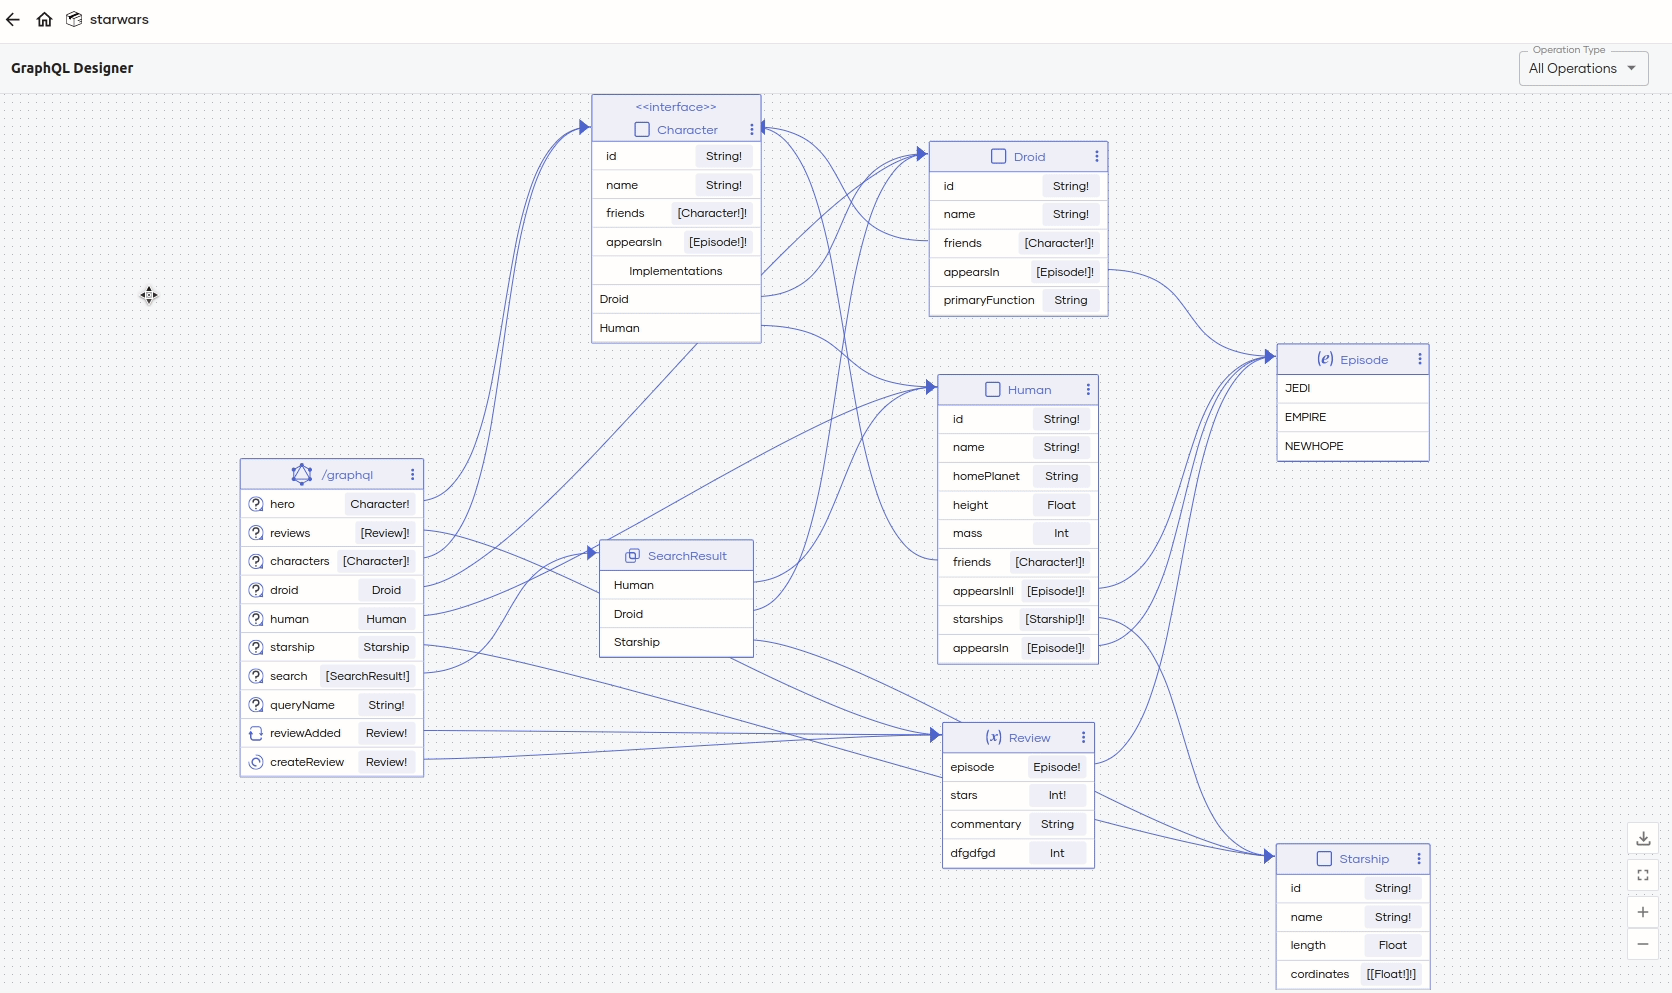Click the query icon next to search
Viewport: 1672px width, 993px height.
pos(256,676)
